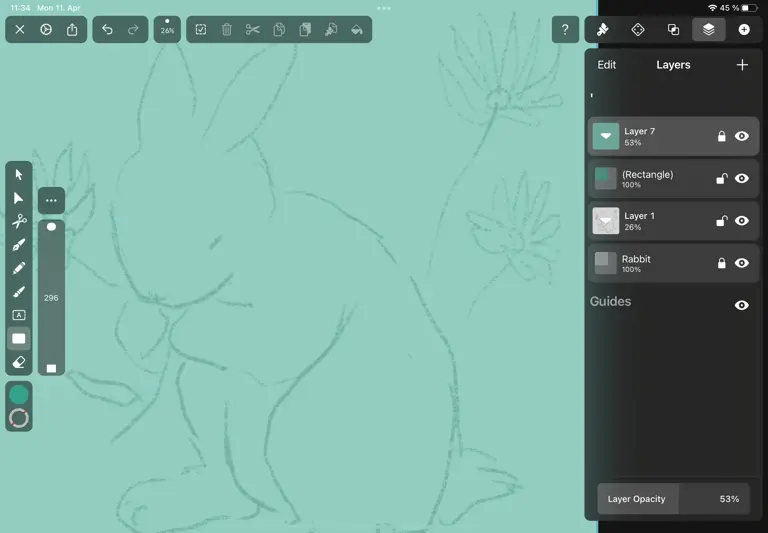Image resolution: width=768 pixels, height=533 pixels.
Task: Open the Path/Boolean inspector tab
Action: point(673,30)
